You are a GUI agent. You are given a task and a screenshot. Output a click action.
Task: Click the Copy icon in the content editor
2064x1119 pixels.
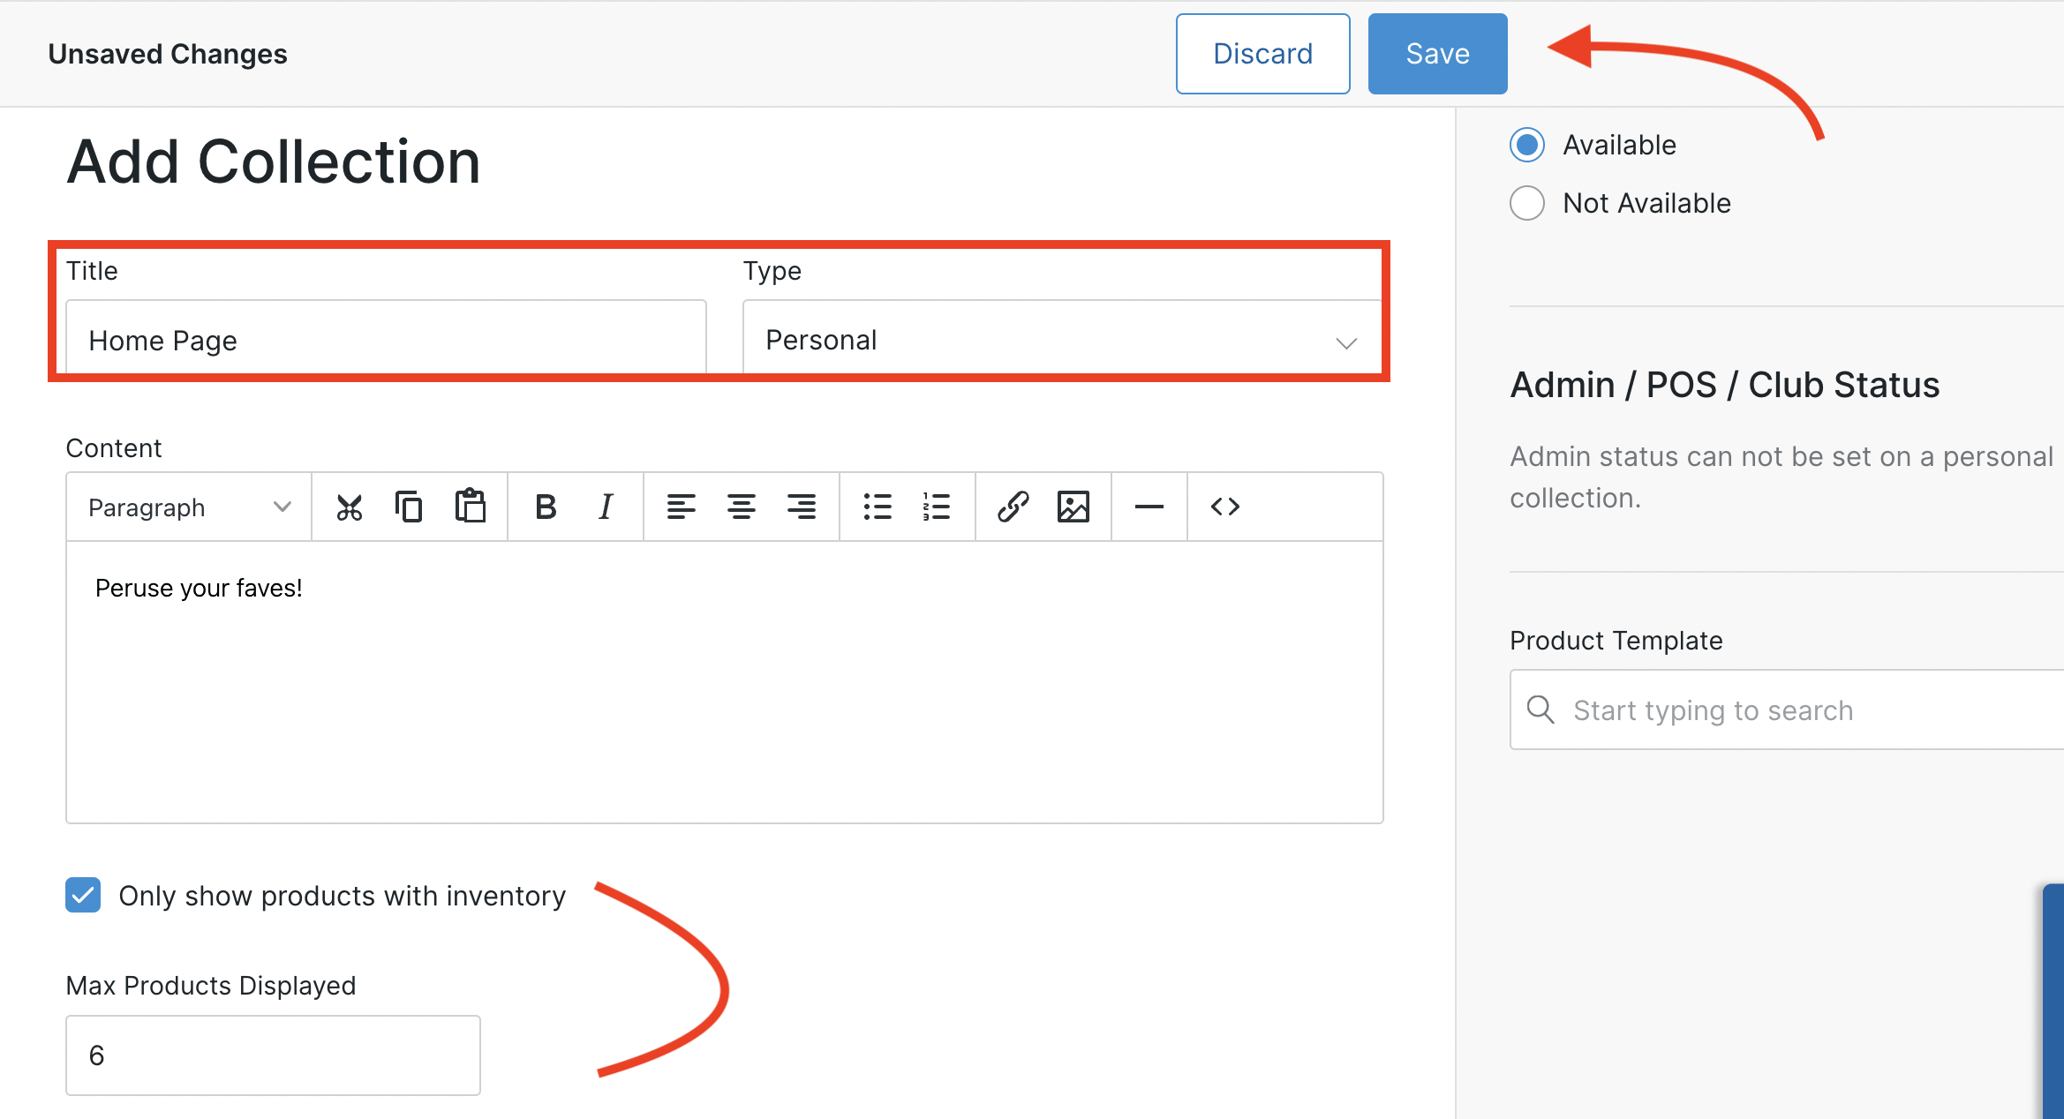409,507
